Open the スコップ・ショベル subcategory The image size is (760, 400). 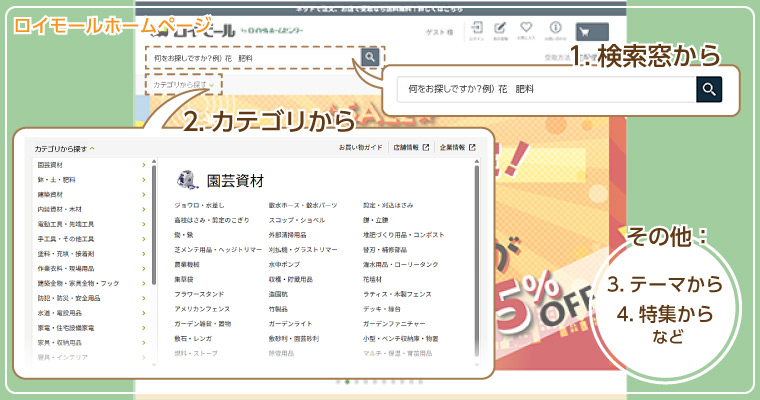coord(297,220)
